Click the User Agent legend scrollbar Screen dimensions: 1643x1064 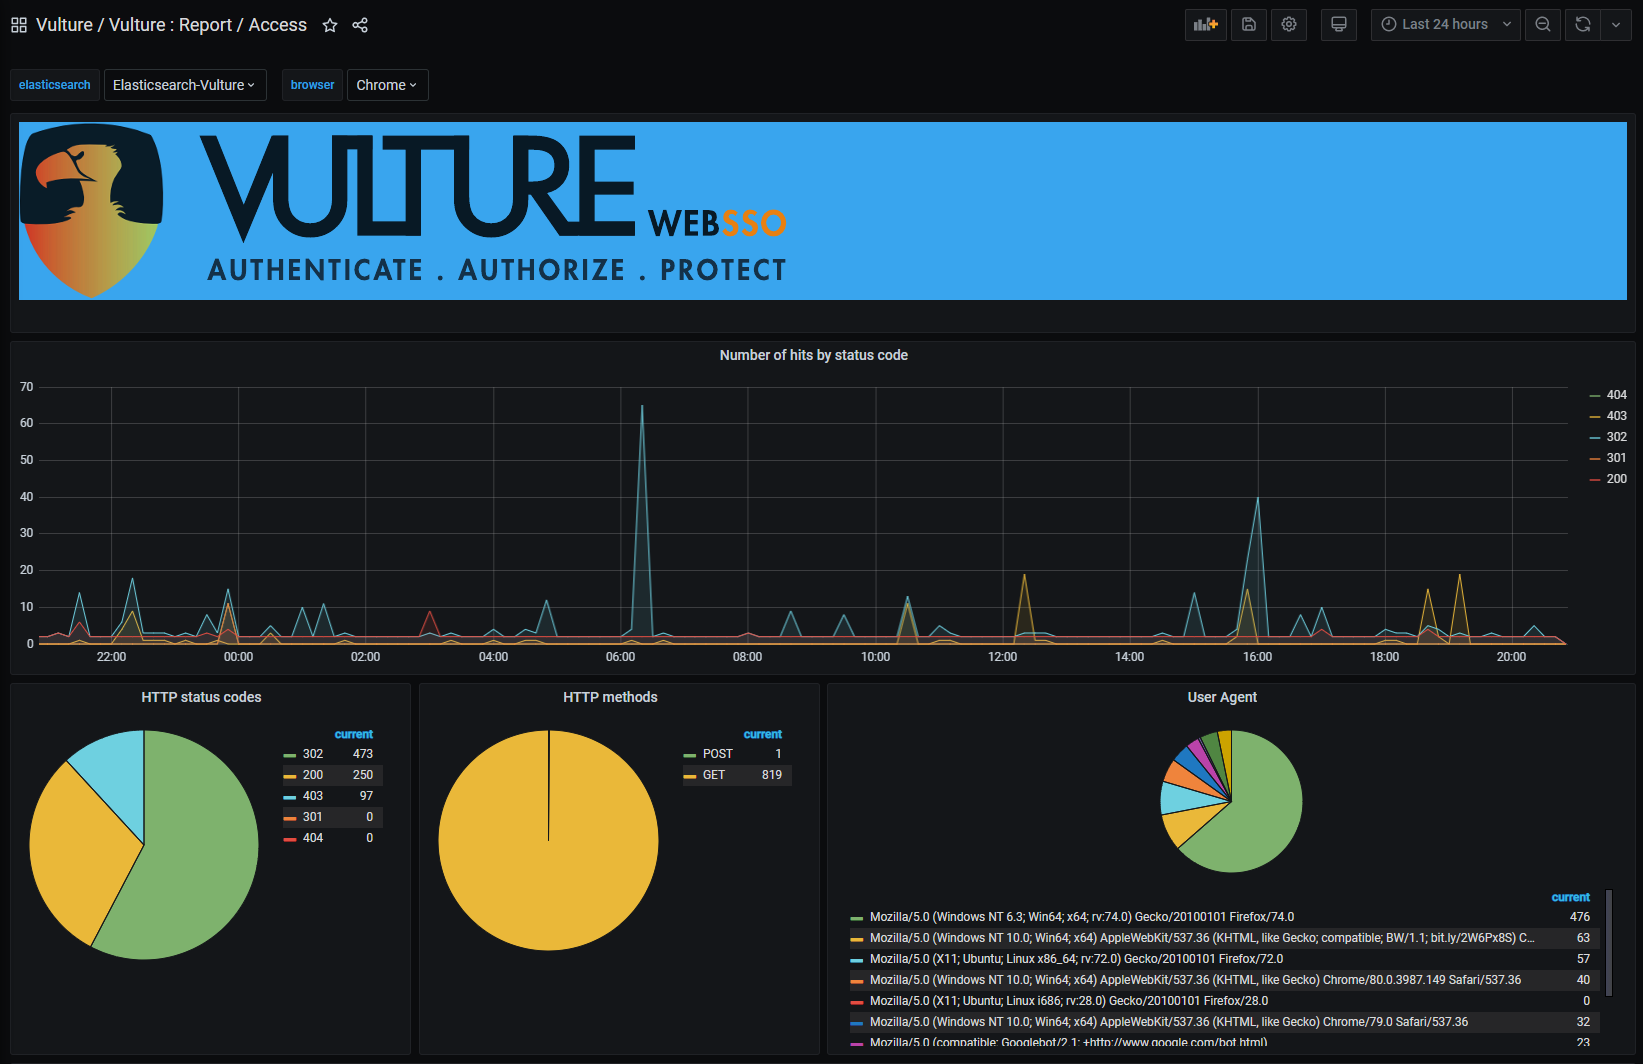pos(1609,943)
